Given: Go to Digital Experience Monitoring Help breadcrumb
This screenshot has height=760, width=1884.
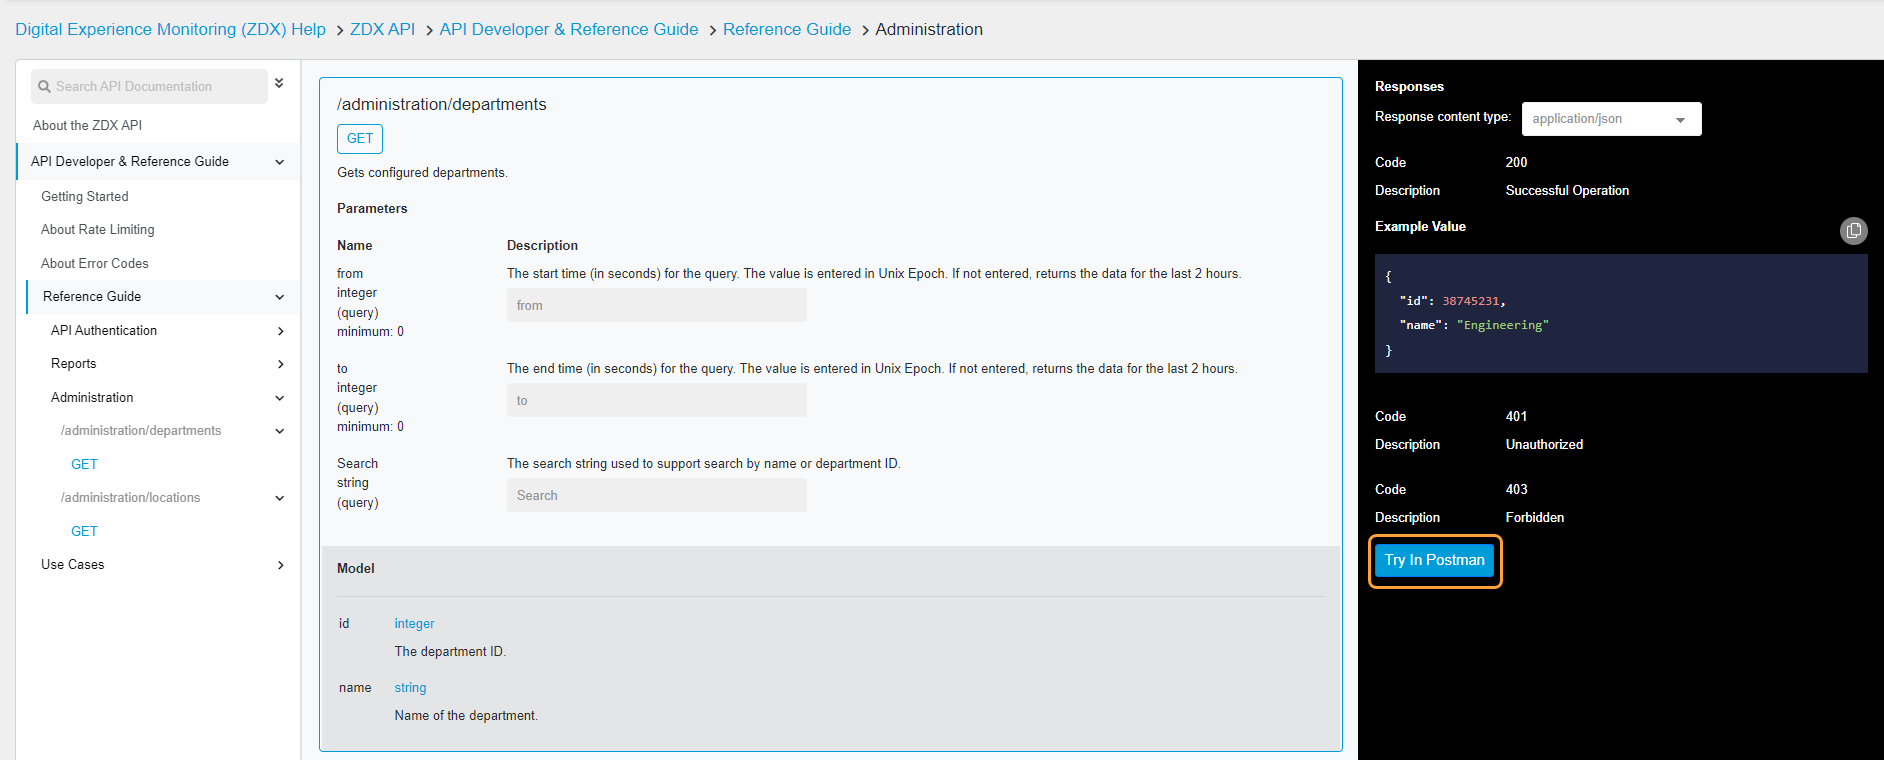Looking at the screenshot, I should point(170,29).
